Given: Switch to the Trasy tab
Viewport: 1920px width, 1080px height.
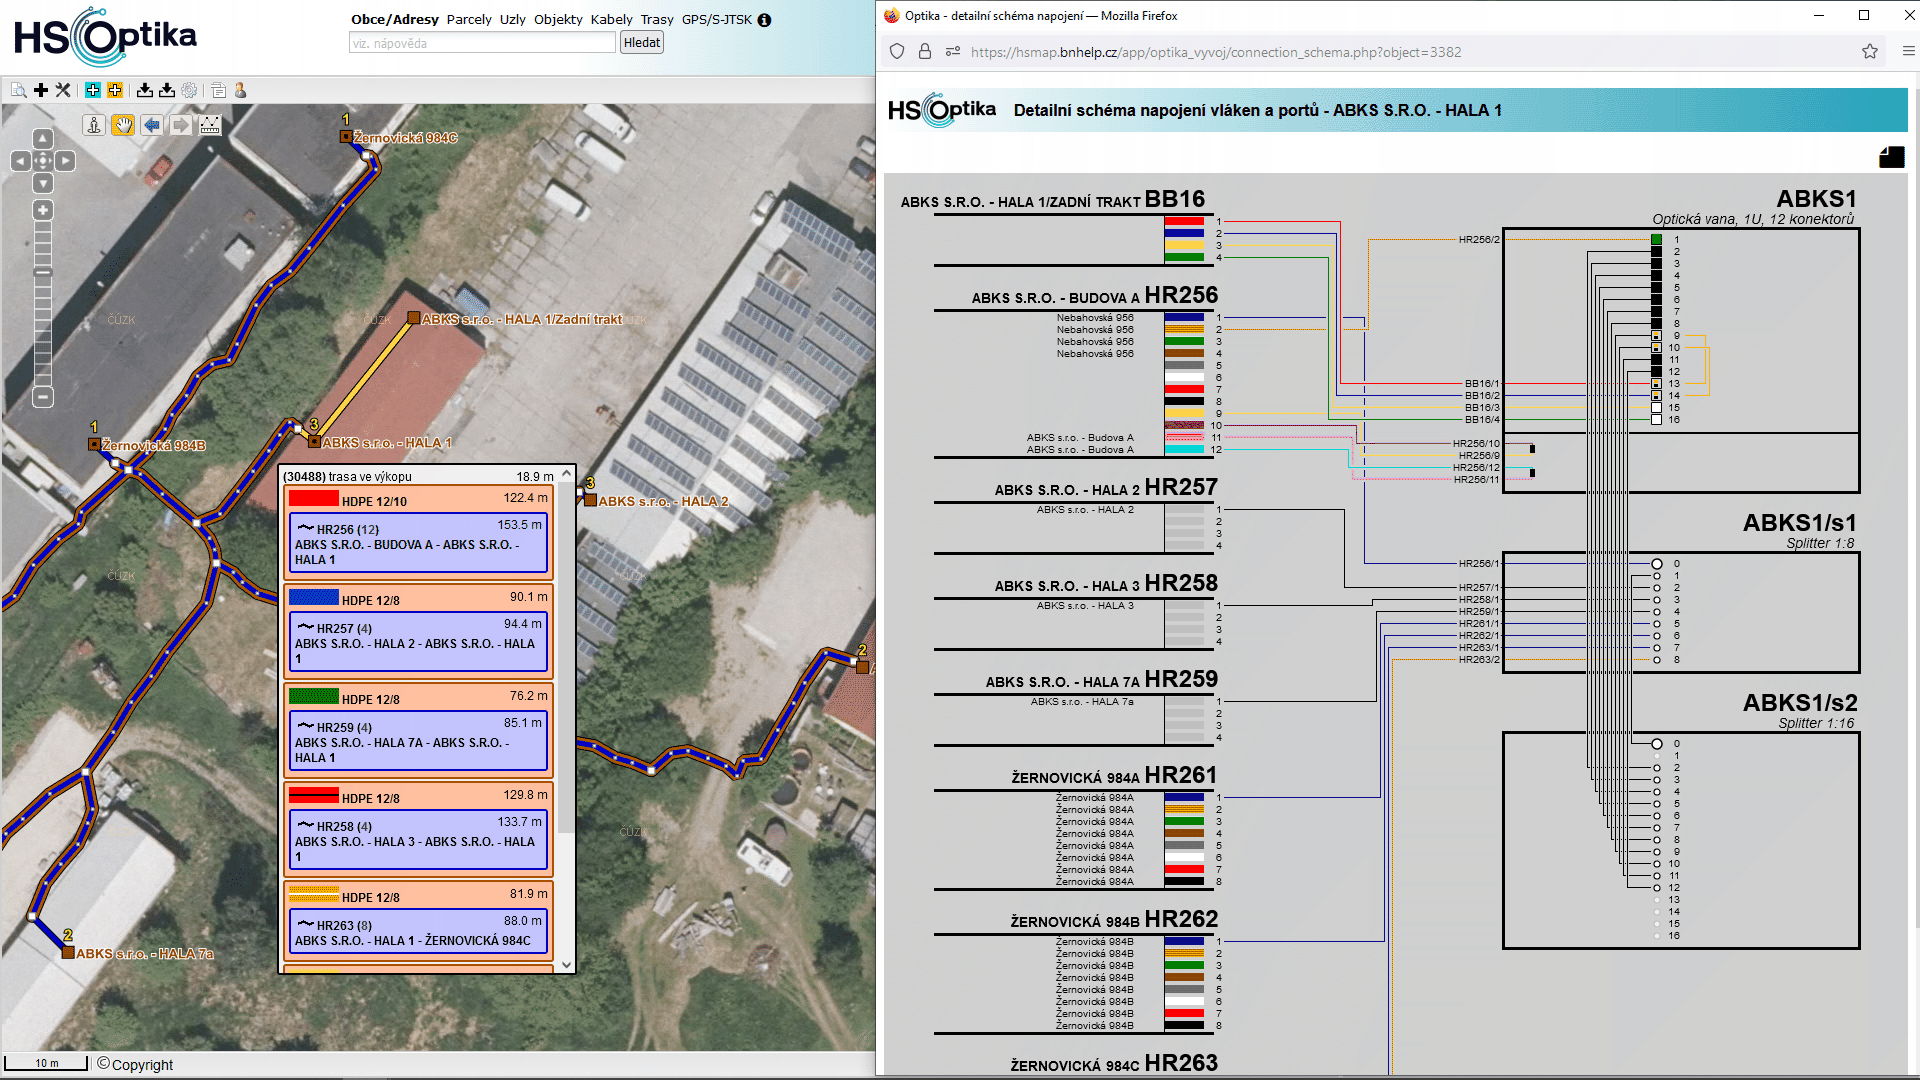Looking at the screenshot, I should [x=657, y=20].
